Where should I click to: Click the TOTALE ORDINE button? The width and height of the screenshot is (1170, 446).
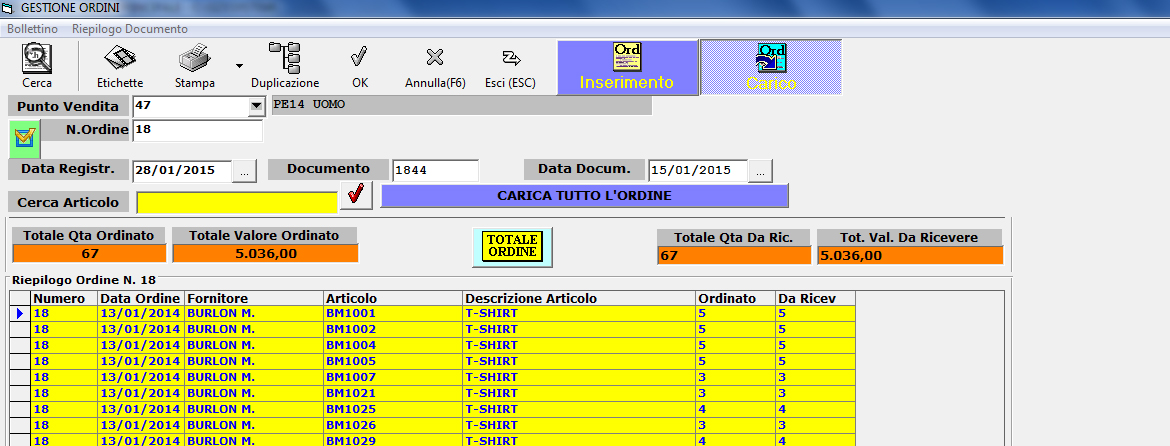(x=512, y=246)
